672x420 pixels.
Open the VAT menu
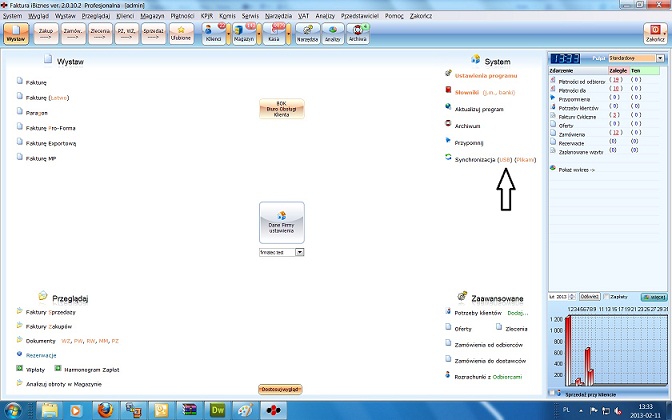point(303,16)
